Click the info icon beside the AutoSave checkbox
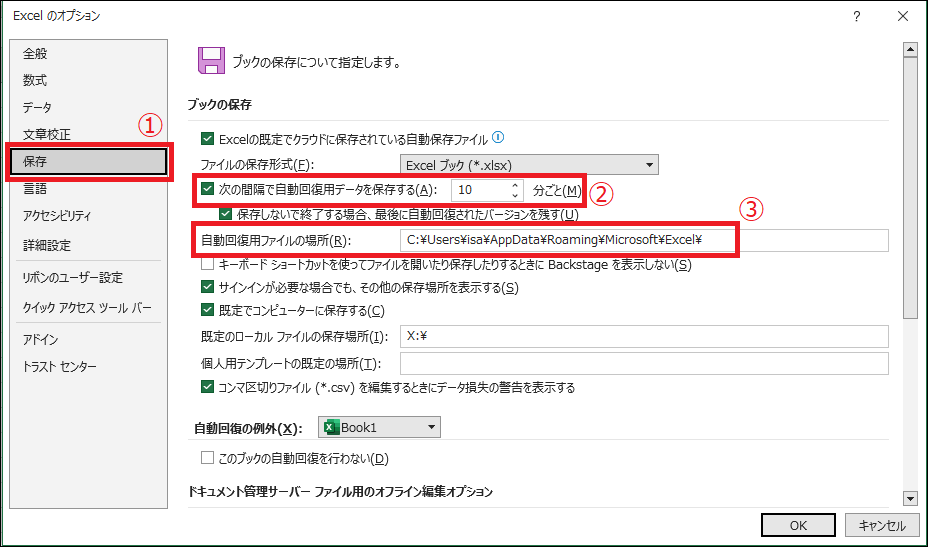Screen dimensions: 928x547 [498, 138]
